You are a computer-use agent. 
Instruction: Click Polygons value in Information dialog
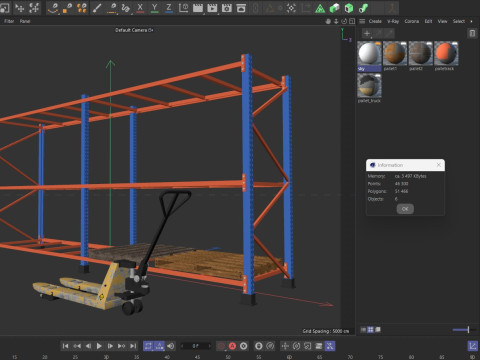[x=401, y=191]
